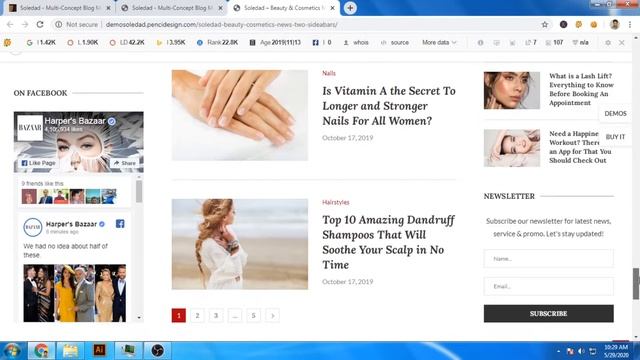
Task: Close the SEO toolbar with its X
Action: (622, 42)
